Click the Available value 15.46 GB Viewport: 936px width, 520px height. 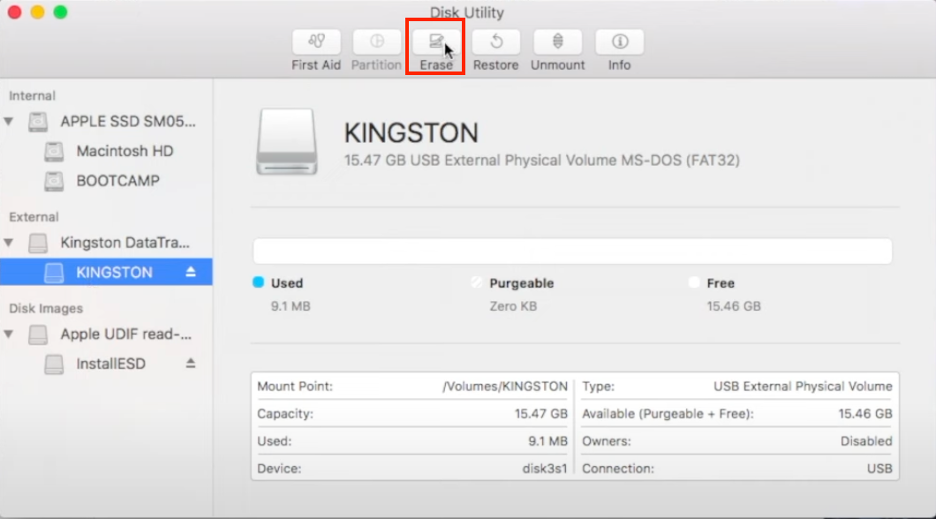click(865, 414)
